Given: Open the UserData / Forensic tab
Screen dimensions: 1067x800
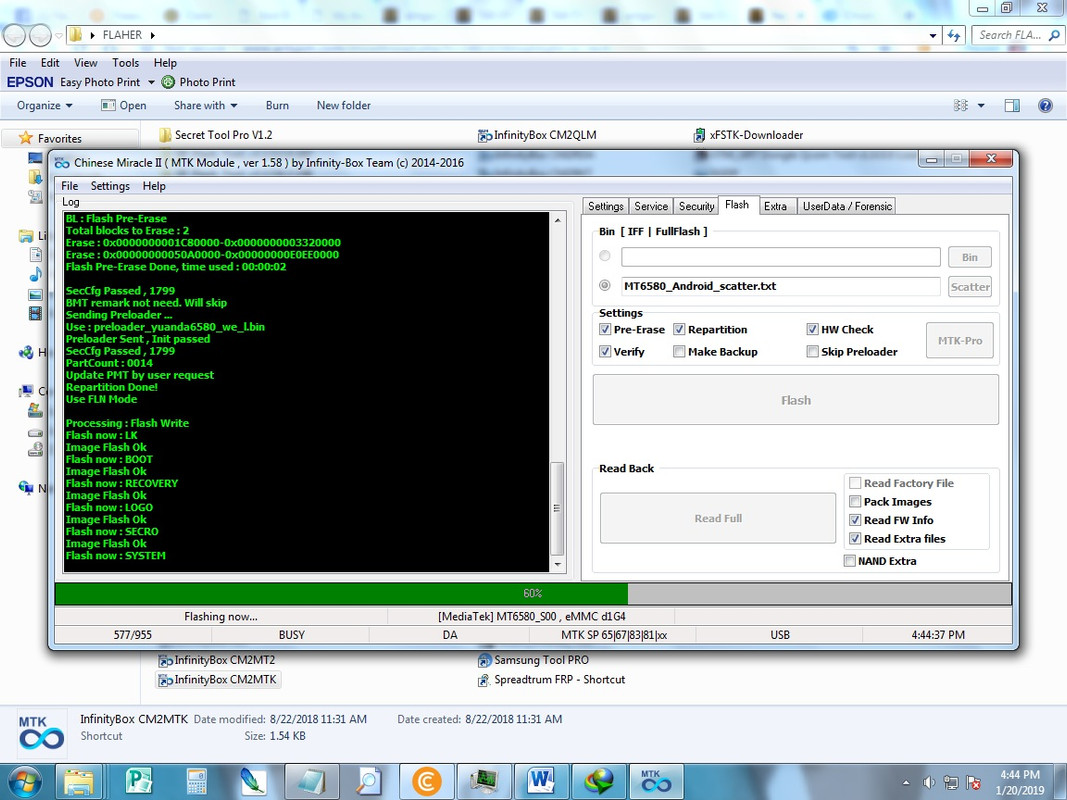Looking at the screenshot, I should 847,206.
